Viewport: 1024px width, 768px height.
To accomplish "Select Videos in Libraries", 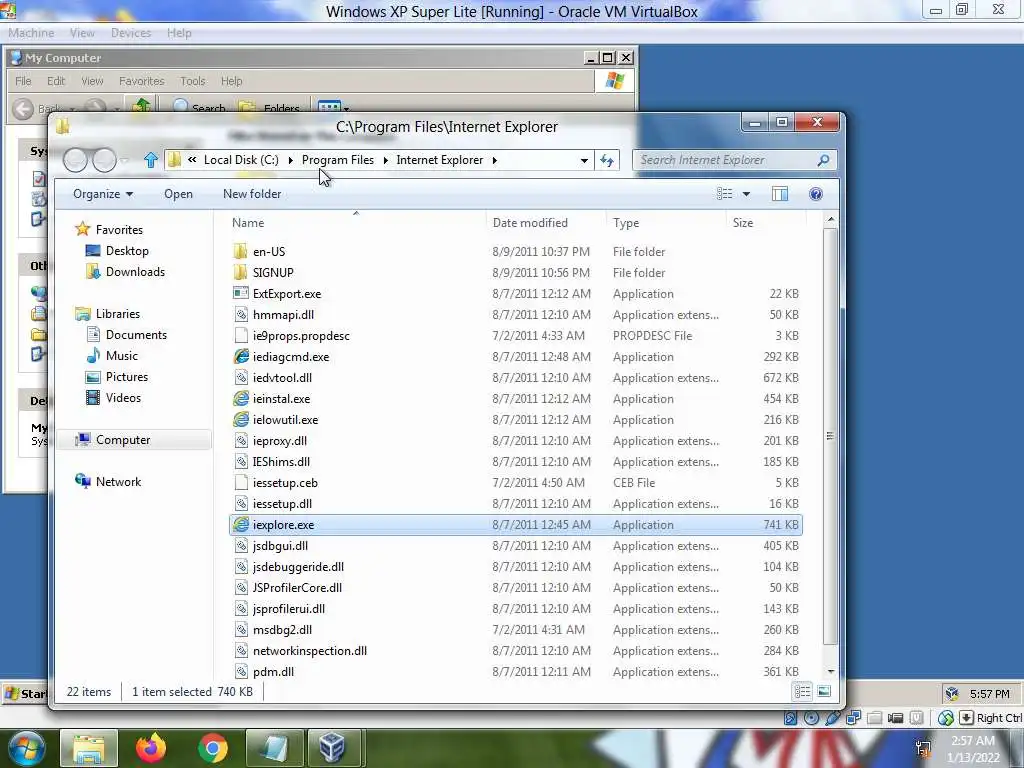I will tap(123, 398).
